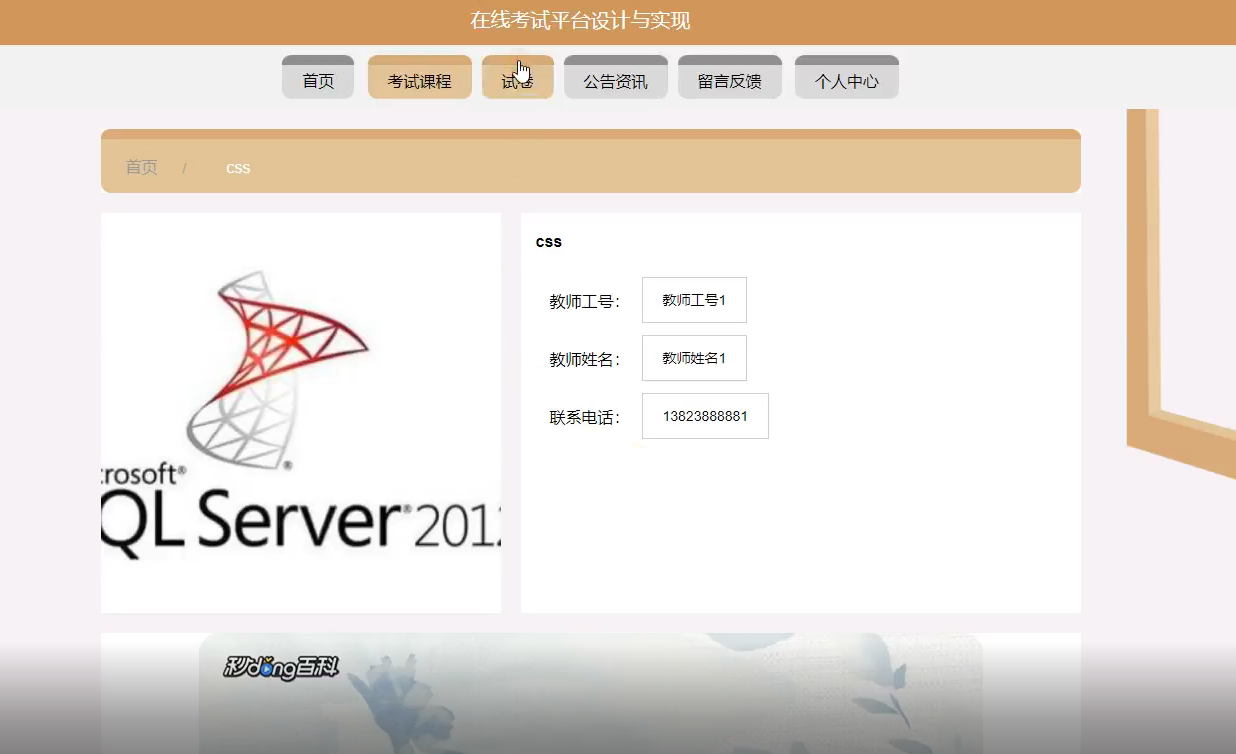Click the 教师工号1 value field
The image size is (1236, 754).
[694, 300]
